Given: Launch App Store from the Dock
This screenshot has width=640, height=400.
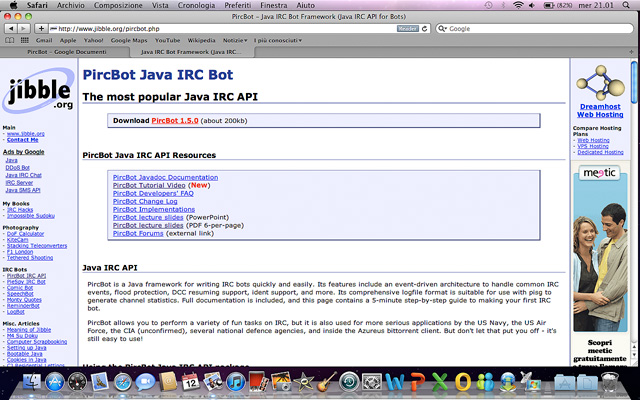Looking at the screenshot, I should tap(55, 382).
